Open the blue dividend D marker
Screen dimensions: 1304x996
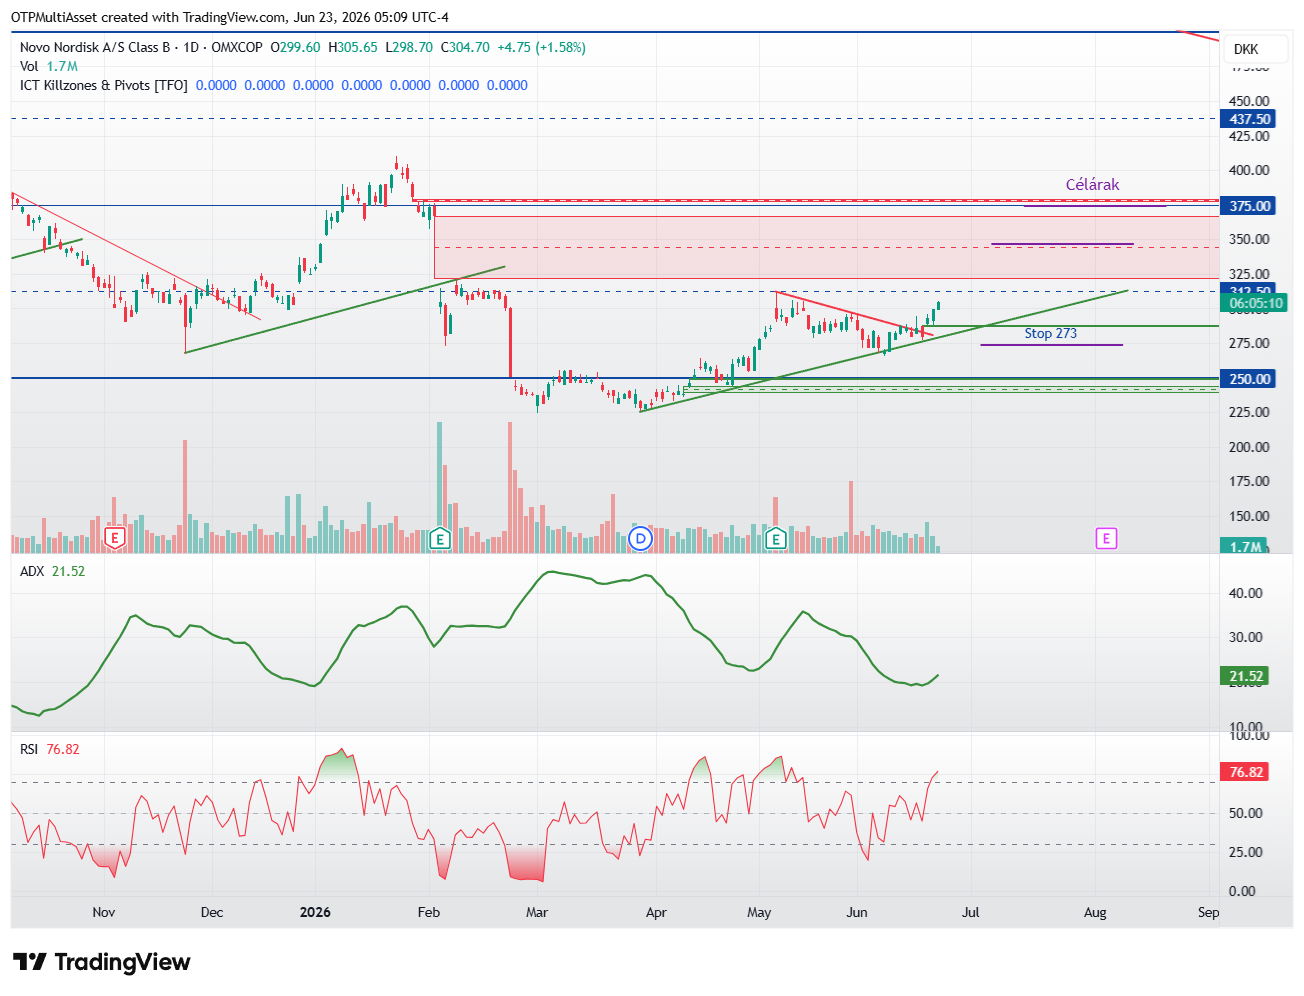[641, 539]
